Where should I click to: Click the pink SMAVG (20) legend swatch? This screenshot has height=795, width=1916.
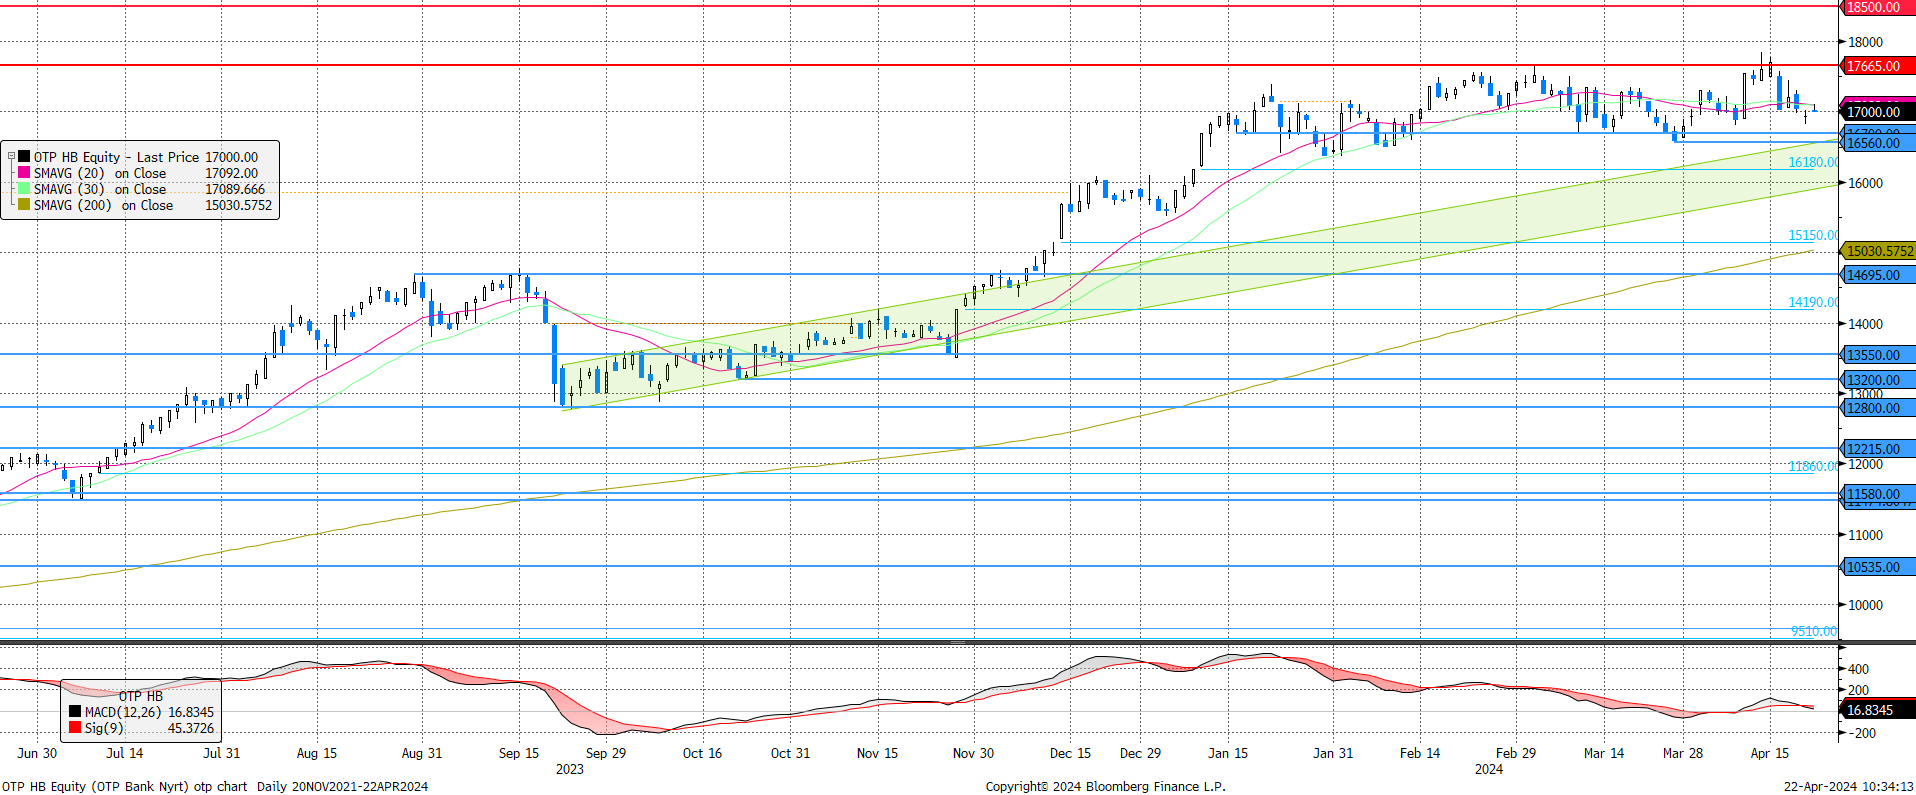point(24,173)
